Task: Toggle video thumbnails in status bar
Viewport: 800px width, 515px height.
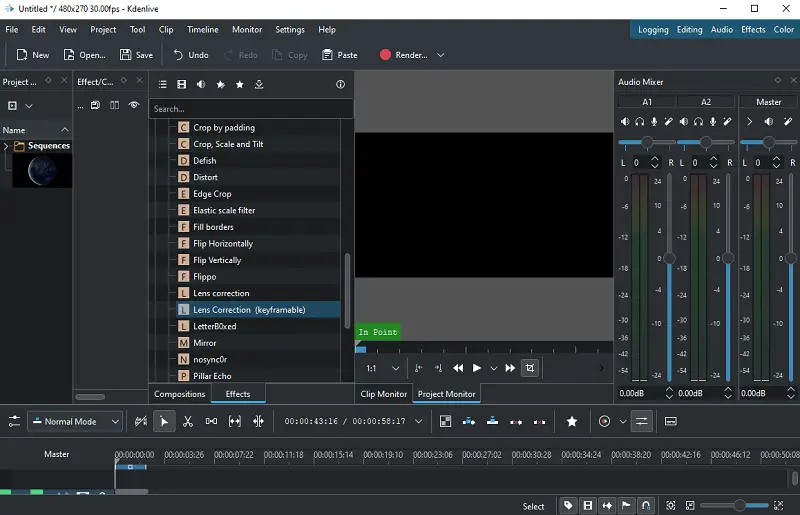Action: [588, 506]
